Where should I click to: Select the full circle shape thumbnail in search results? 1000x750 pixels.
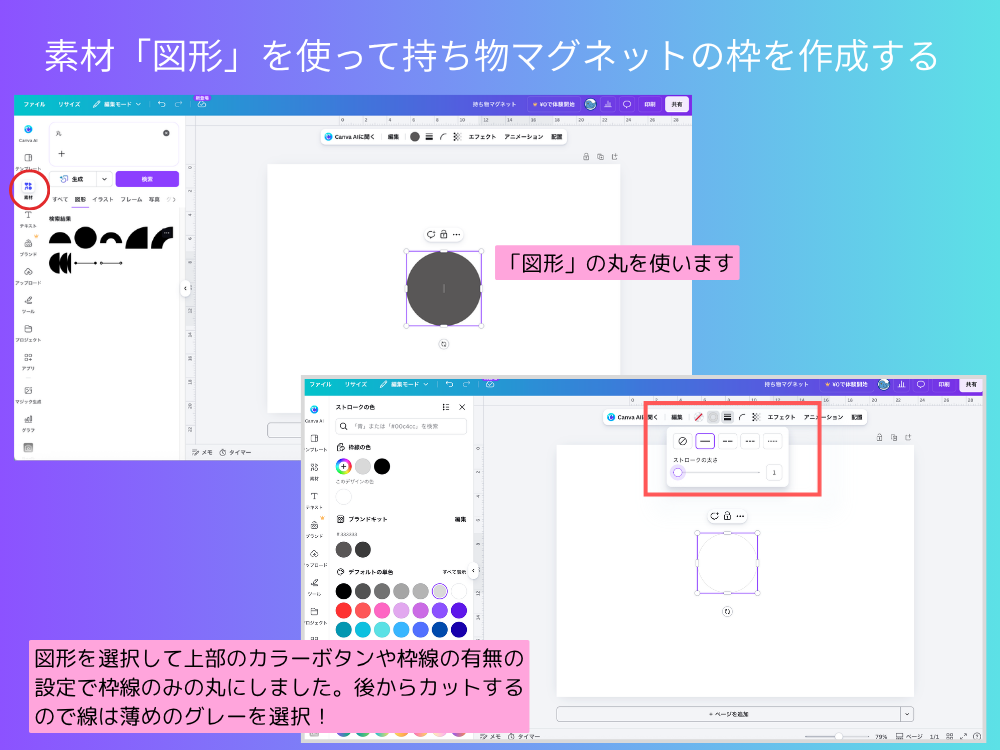(x=85, y=238)
